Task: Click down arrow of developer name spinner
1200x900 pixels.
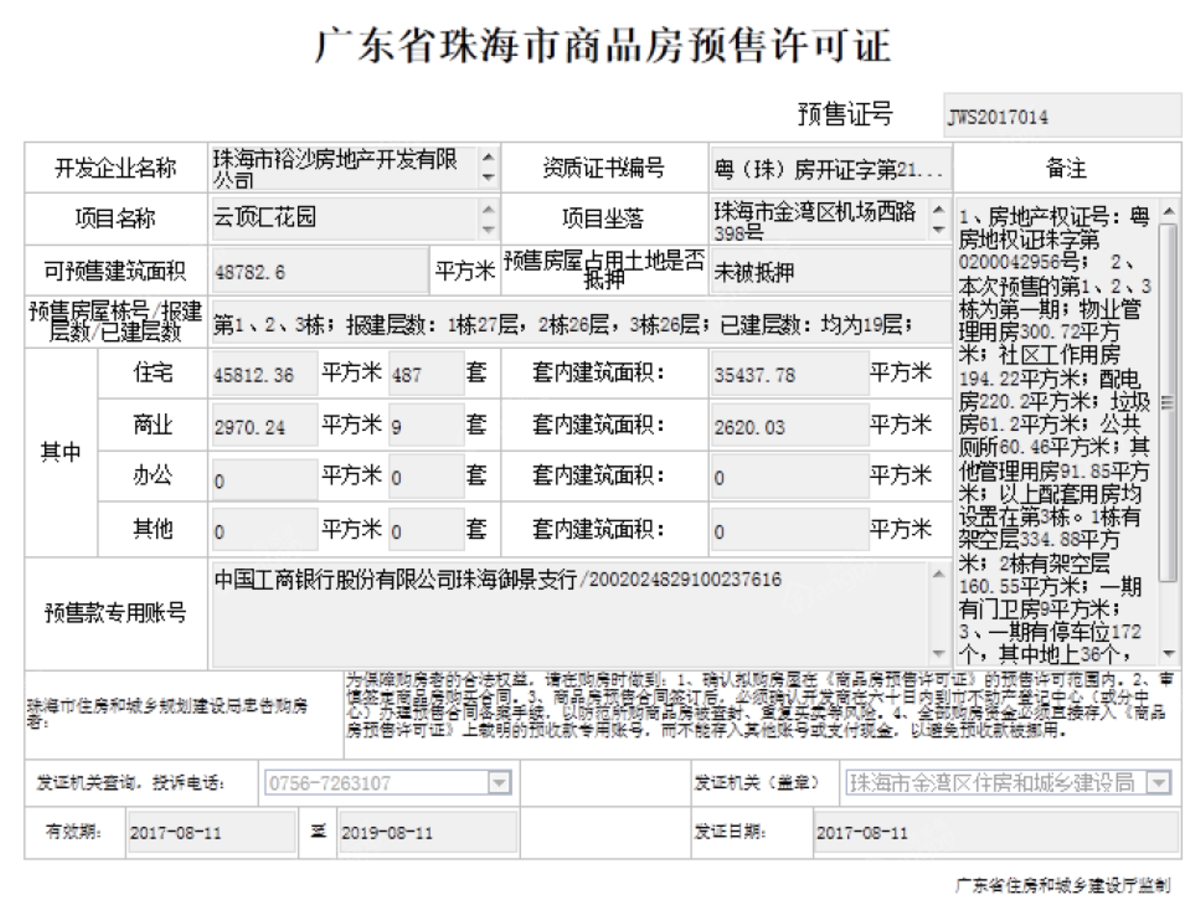Action: point(487,180)
